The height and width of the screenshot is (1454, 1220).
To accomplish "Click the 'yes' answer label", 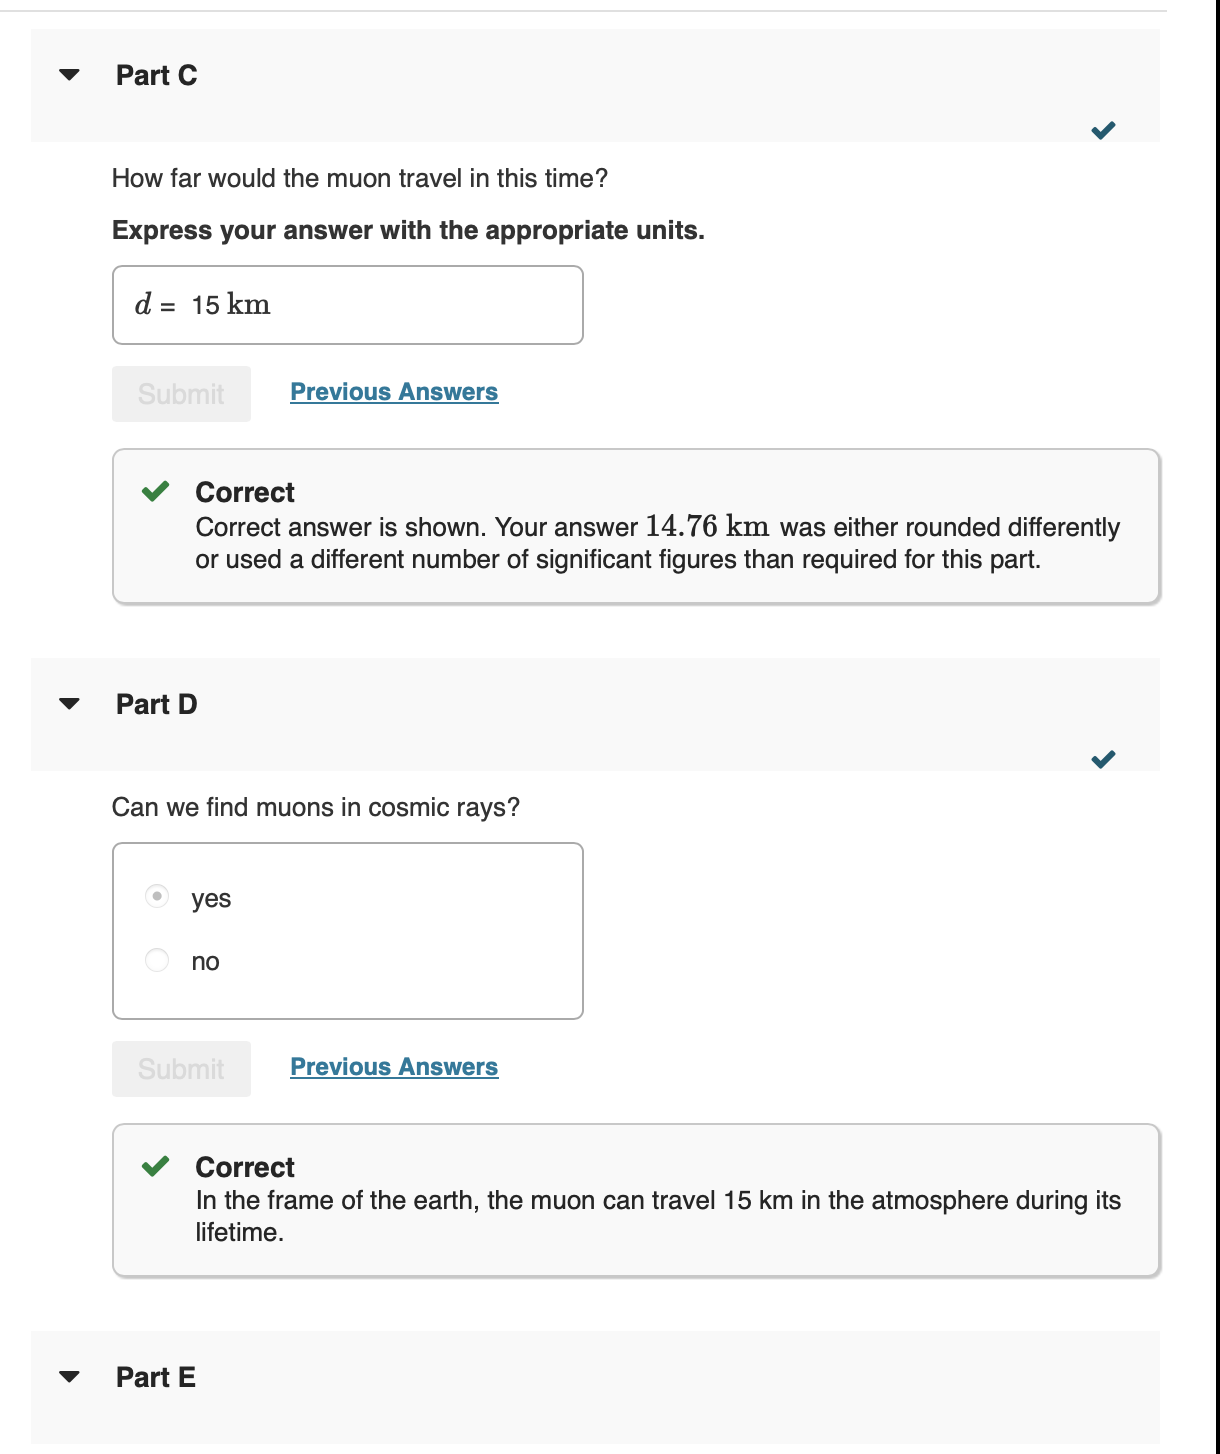I will pos(211,899).
